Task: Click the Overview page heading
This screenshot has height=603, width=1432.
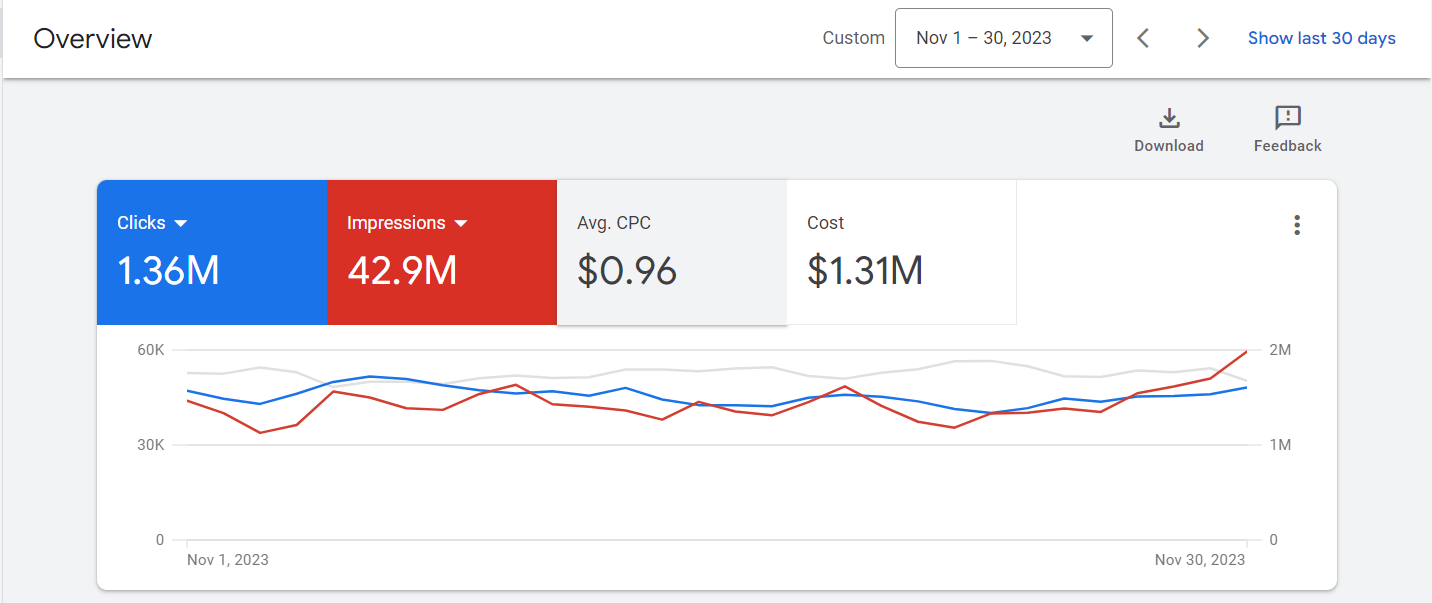Action: click(x=93, y=39)
